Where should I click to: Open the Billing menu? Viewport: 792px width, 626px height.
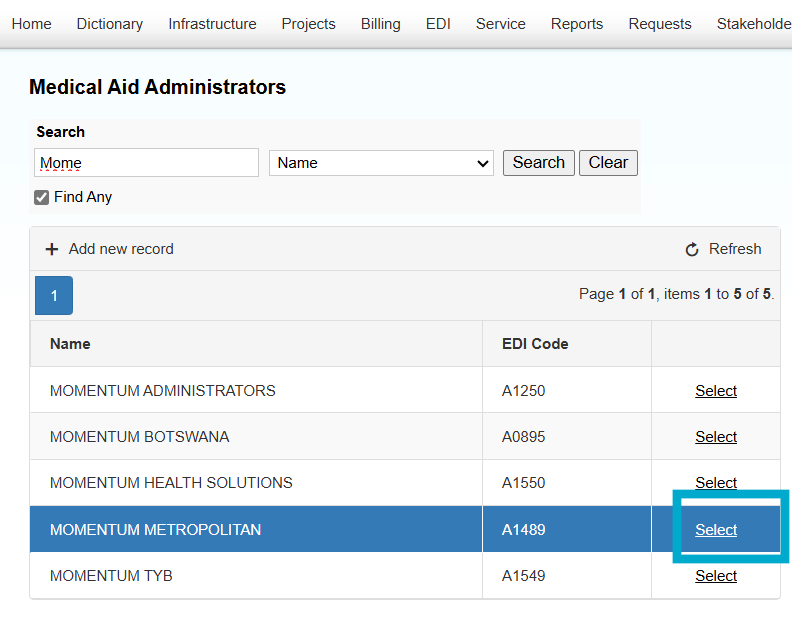point(380,24)
